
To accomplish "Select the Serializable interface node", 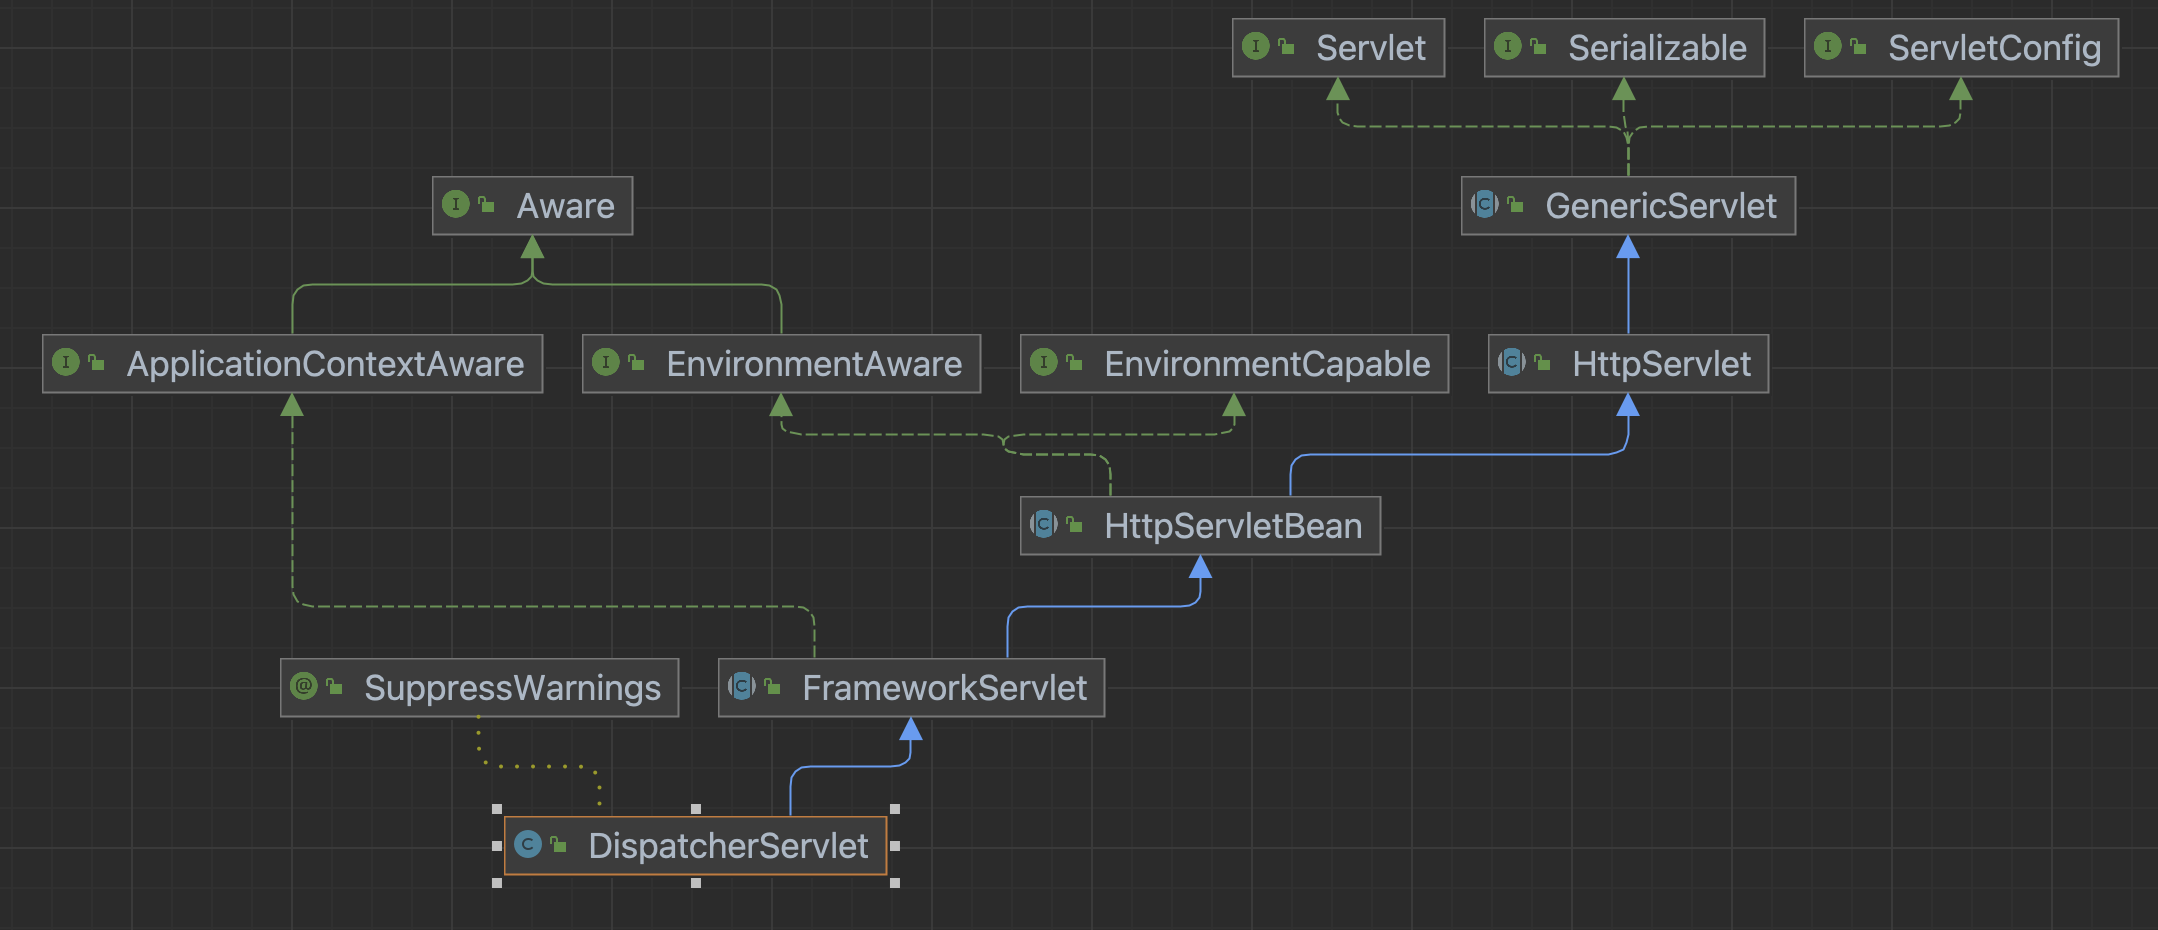I will [1624, 47].
